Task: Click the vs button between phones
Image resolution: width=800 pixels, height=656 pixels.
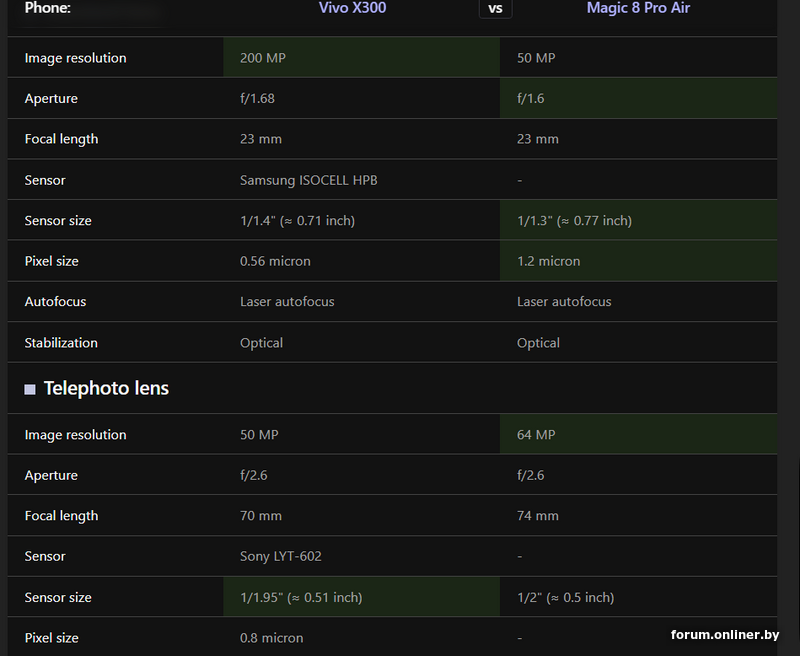Action: point(495,9)
